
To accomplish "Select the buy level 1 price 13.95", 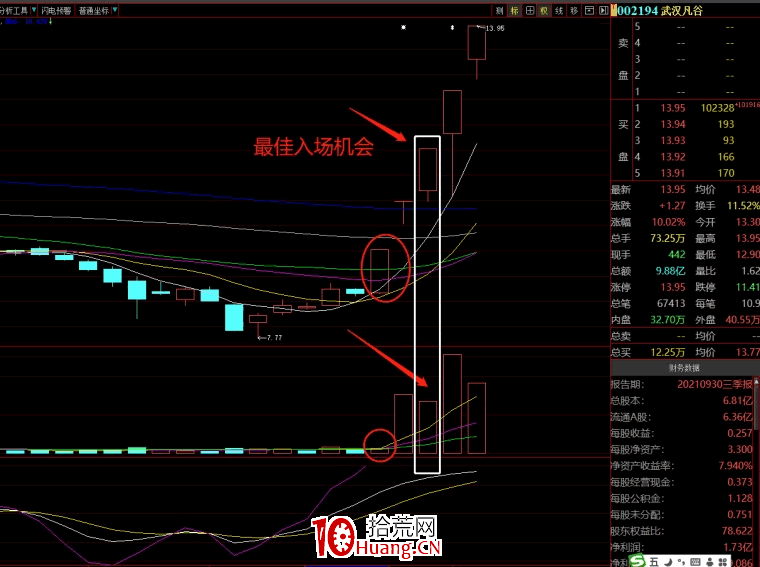I will (x=673, y=108).
